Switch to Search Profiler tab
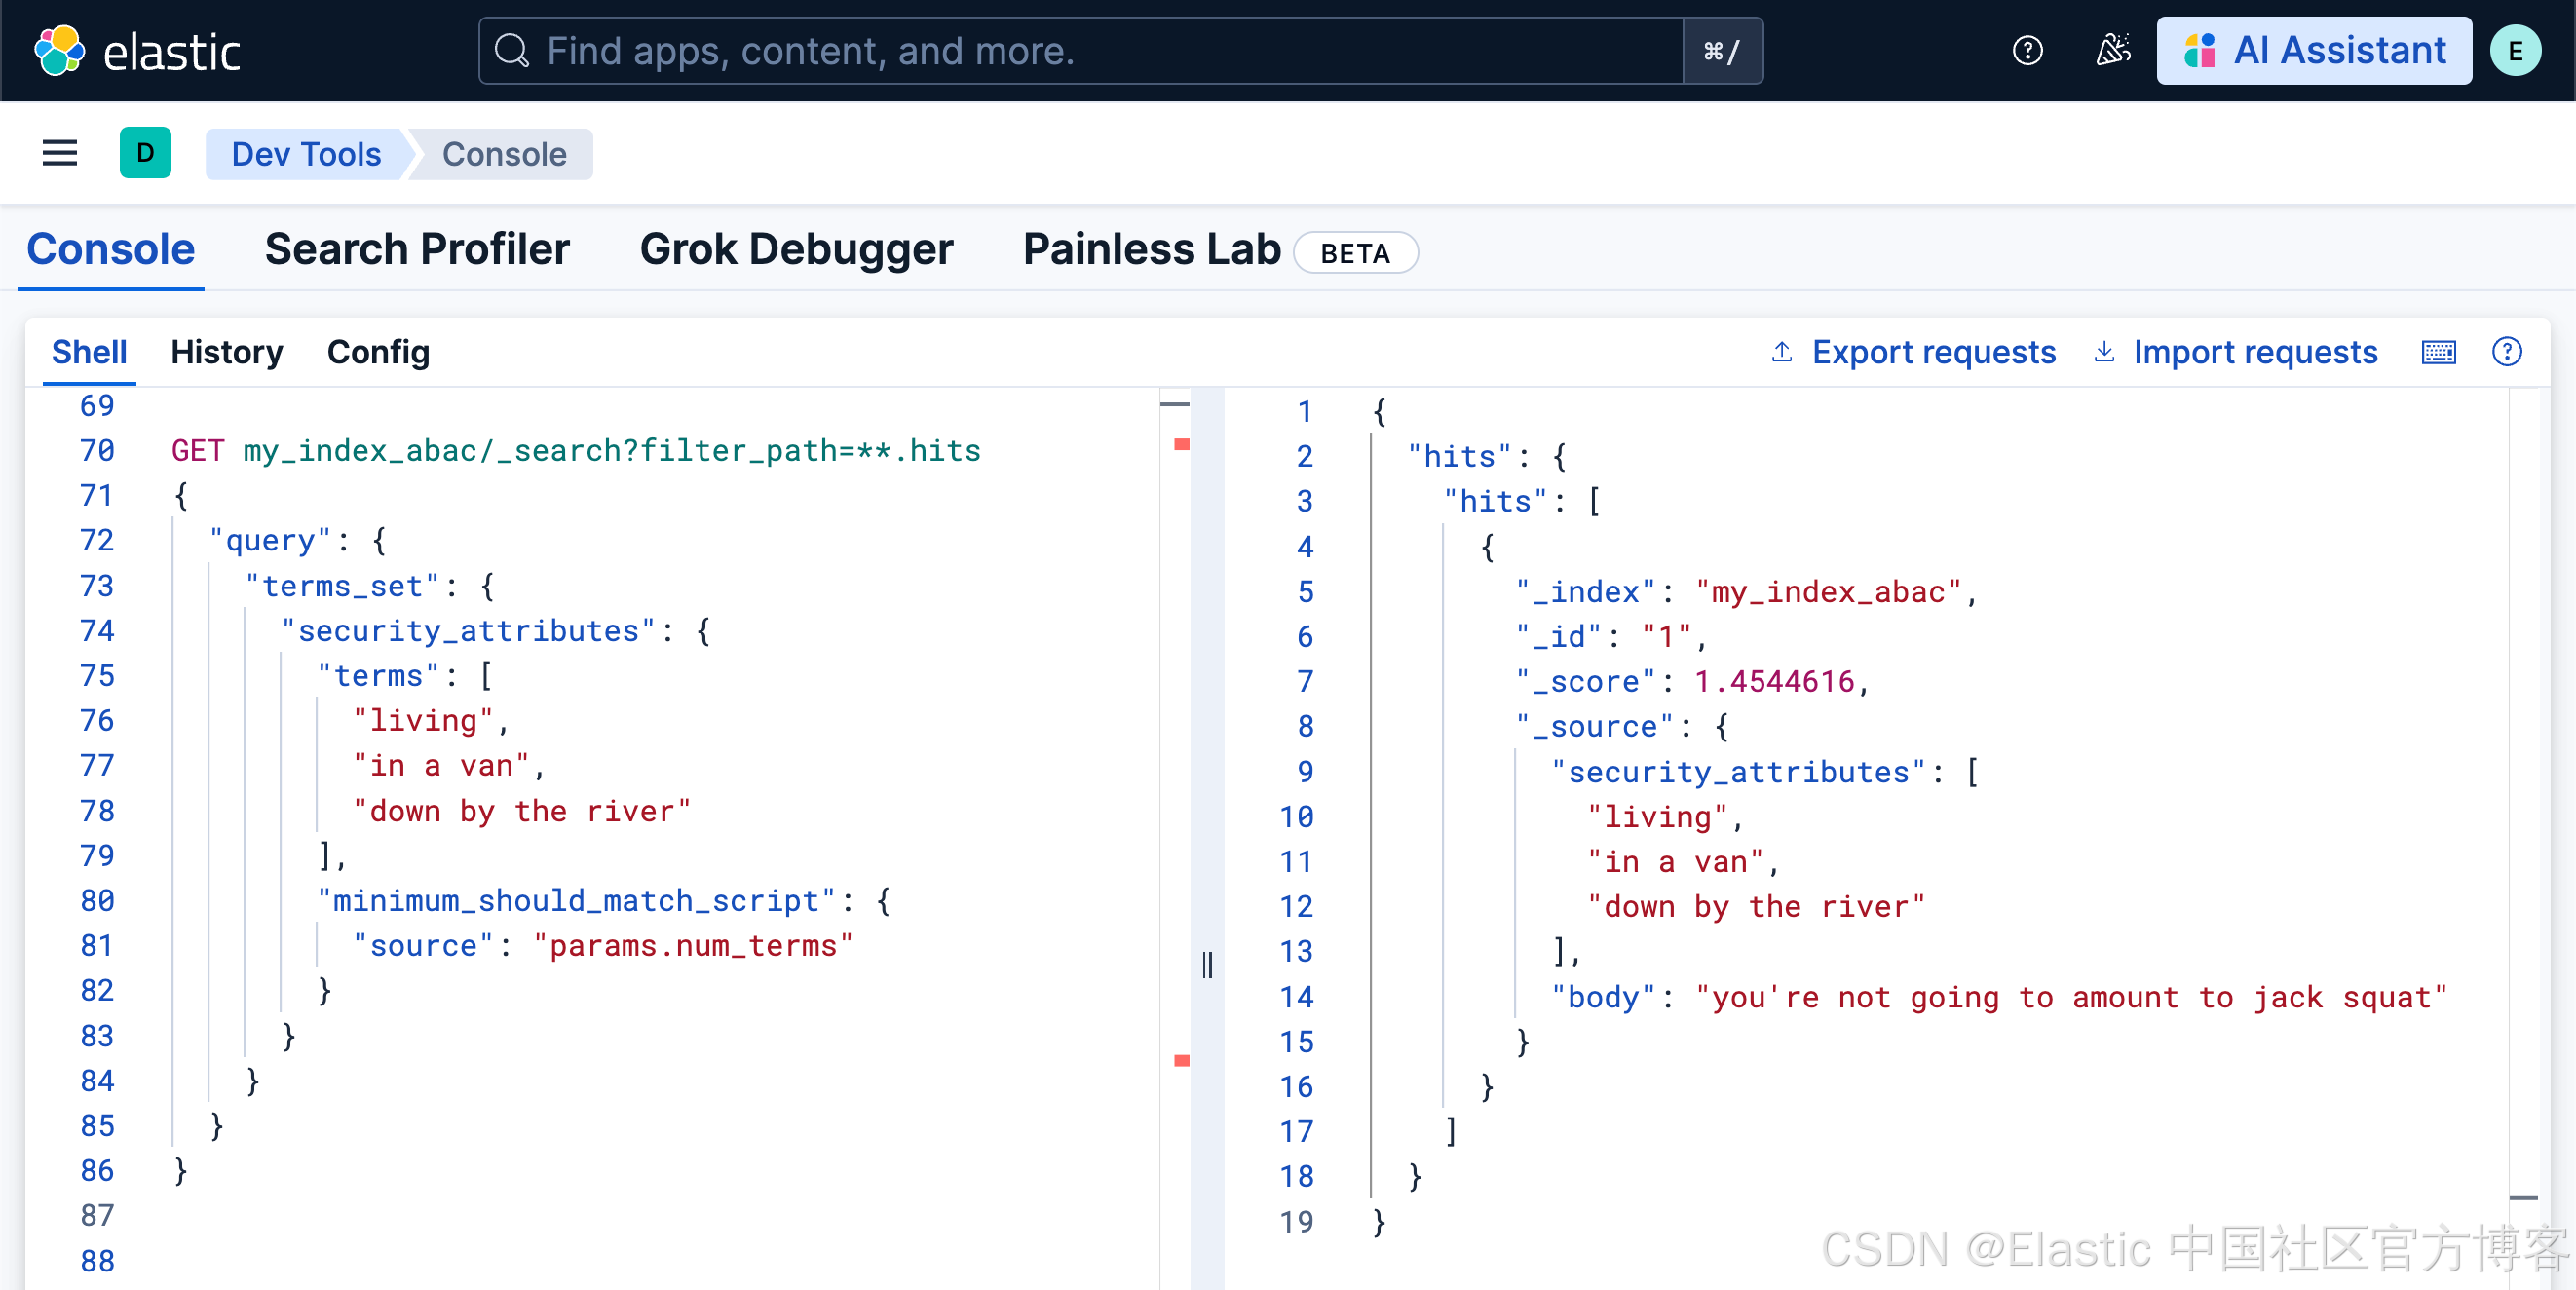Image resolution: width=2576 pixels, height=1290 pixels. click(417, 249)
